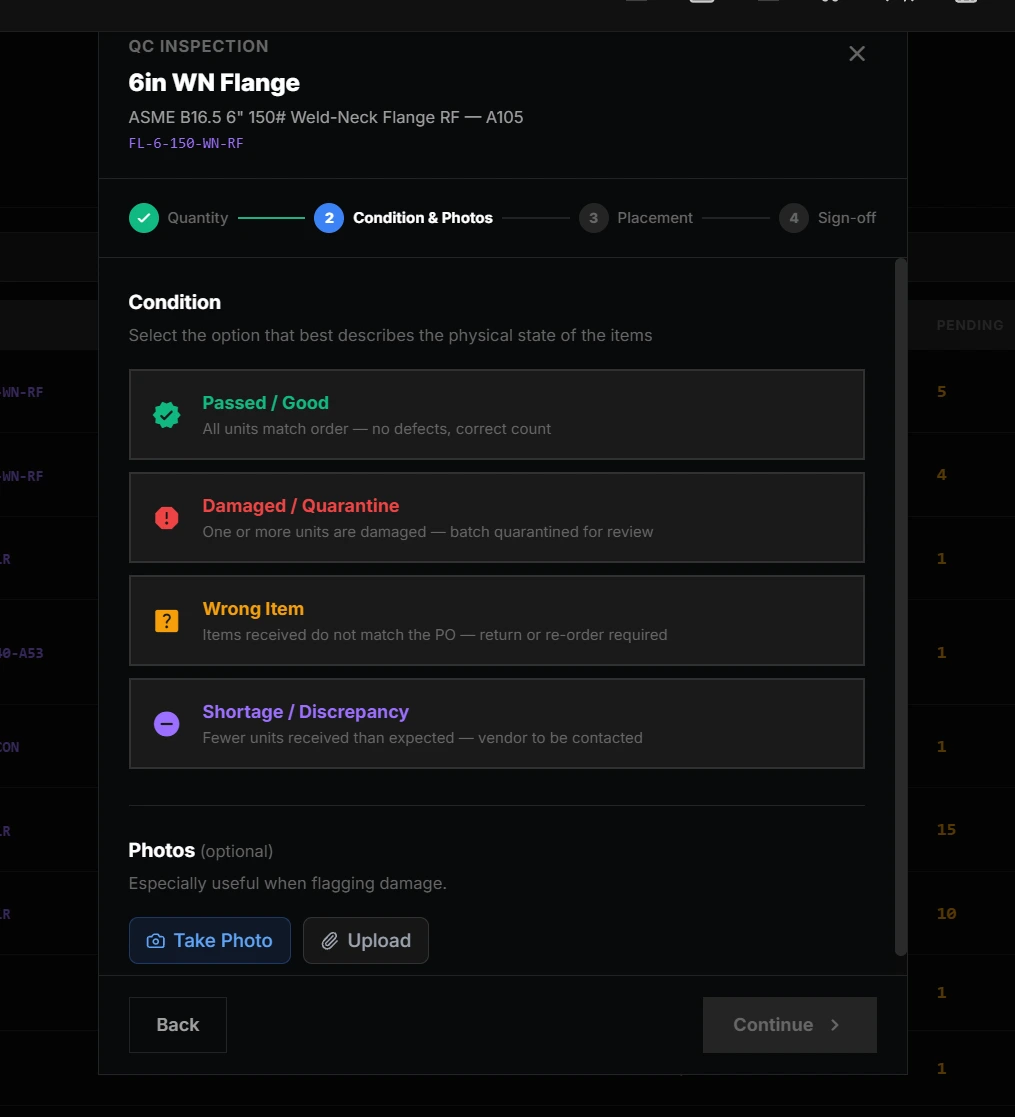Click the purple Shortage minus icon
The width and height of the screenshot is (1015, 1117).
pyautogui.click(x=167, y=724)
